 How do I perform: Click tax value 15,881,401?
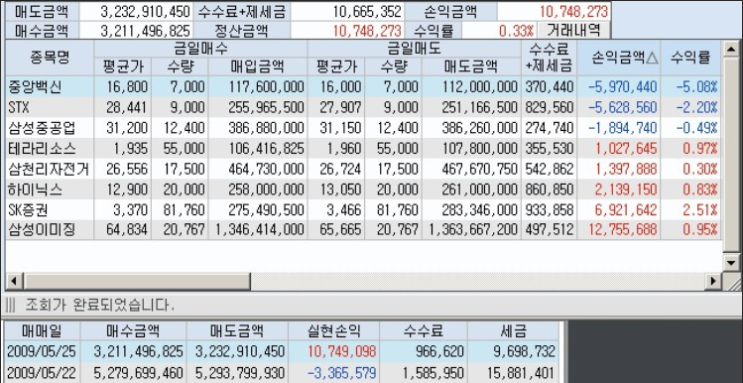pos(521,373)
